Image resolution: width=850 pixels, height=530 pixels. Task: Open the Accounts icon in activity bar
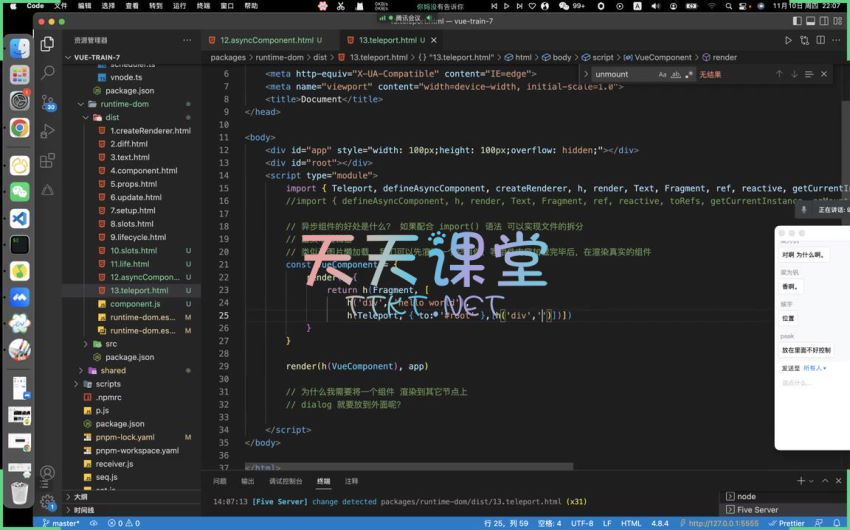[47, 473]
